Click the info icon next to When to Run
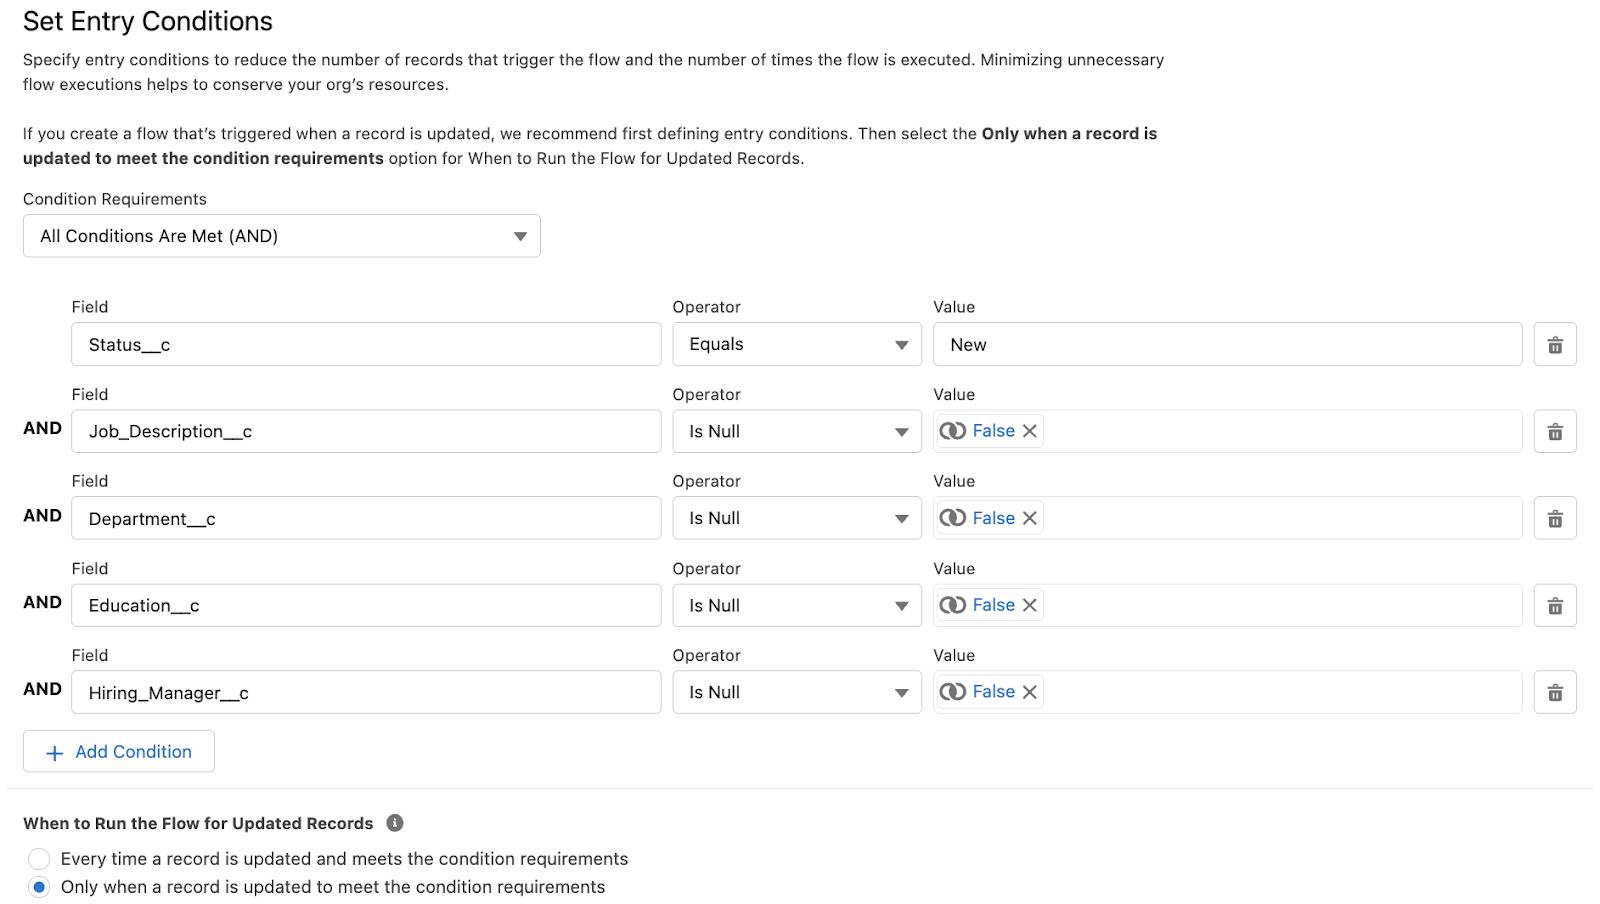The height and width of the screenshot is (904, 1600). pos(394,822)
